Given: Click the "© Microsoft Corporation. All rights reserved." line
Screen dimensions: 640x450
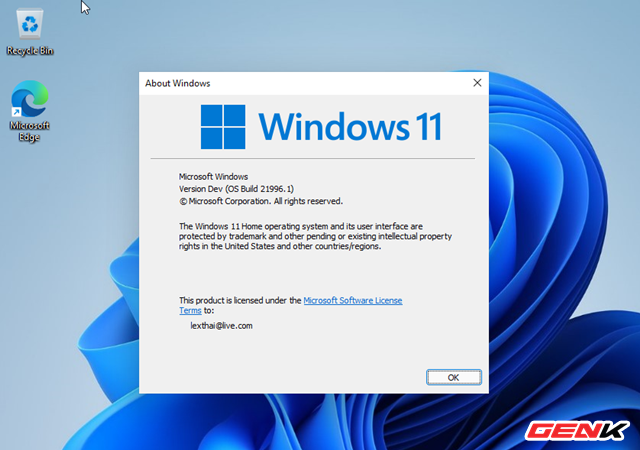Looking at the screenshot, I should (x=261, y=201).
